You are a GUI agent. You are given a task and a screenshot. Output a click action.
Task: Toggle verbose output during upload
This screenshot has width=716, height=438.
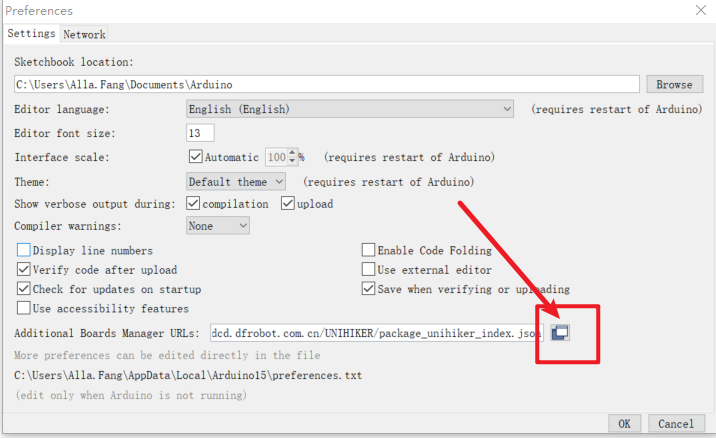288,204
